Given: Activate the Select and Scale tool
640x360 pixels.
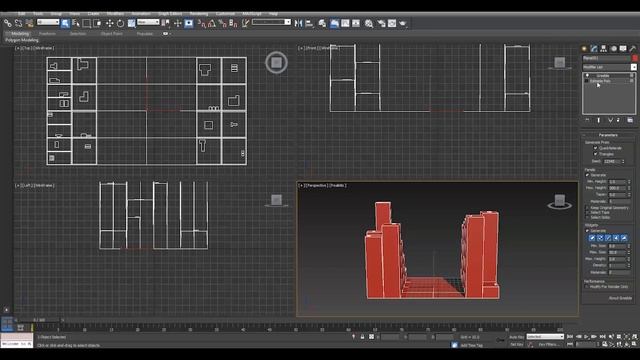Looking at the screenshot, I should (131, 23).
